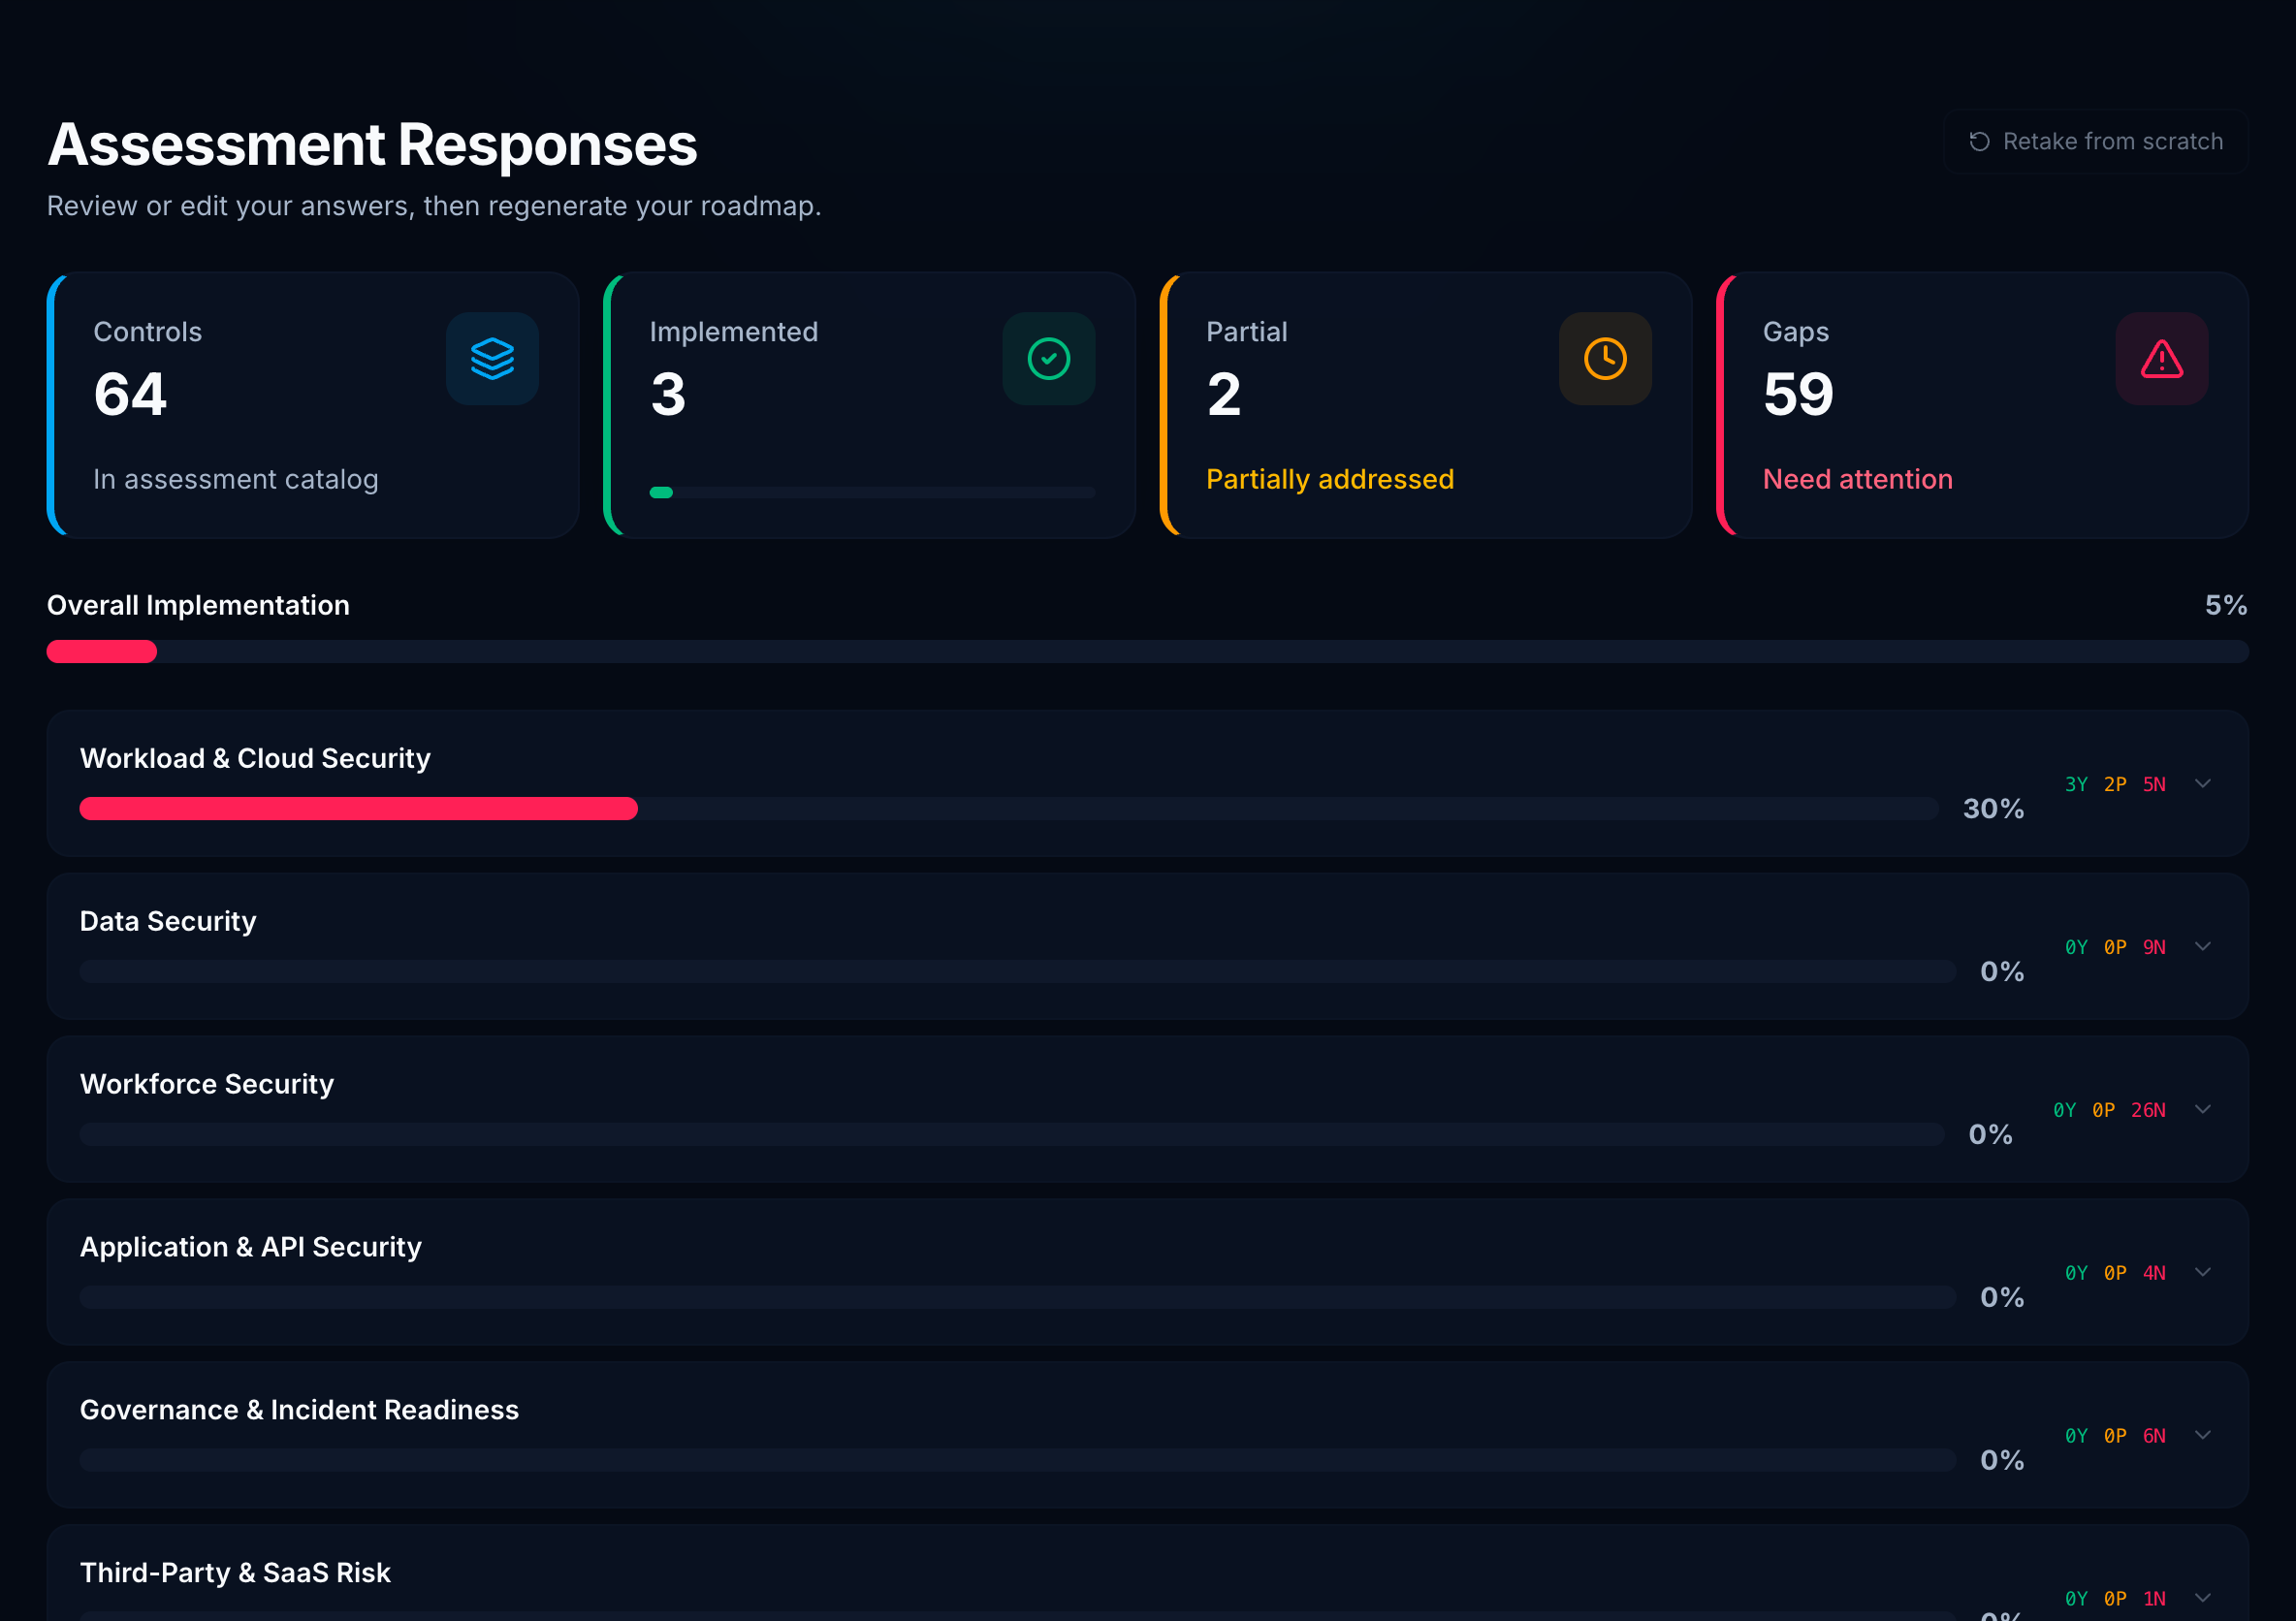The image size is (2296, 1621).
Task: Click the Retake from scratch button
Action: pyautogui.click(x=2095, y=141)
